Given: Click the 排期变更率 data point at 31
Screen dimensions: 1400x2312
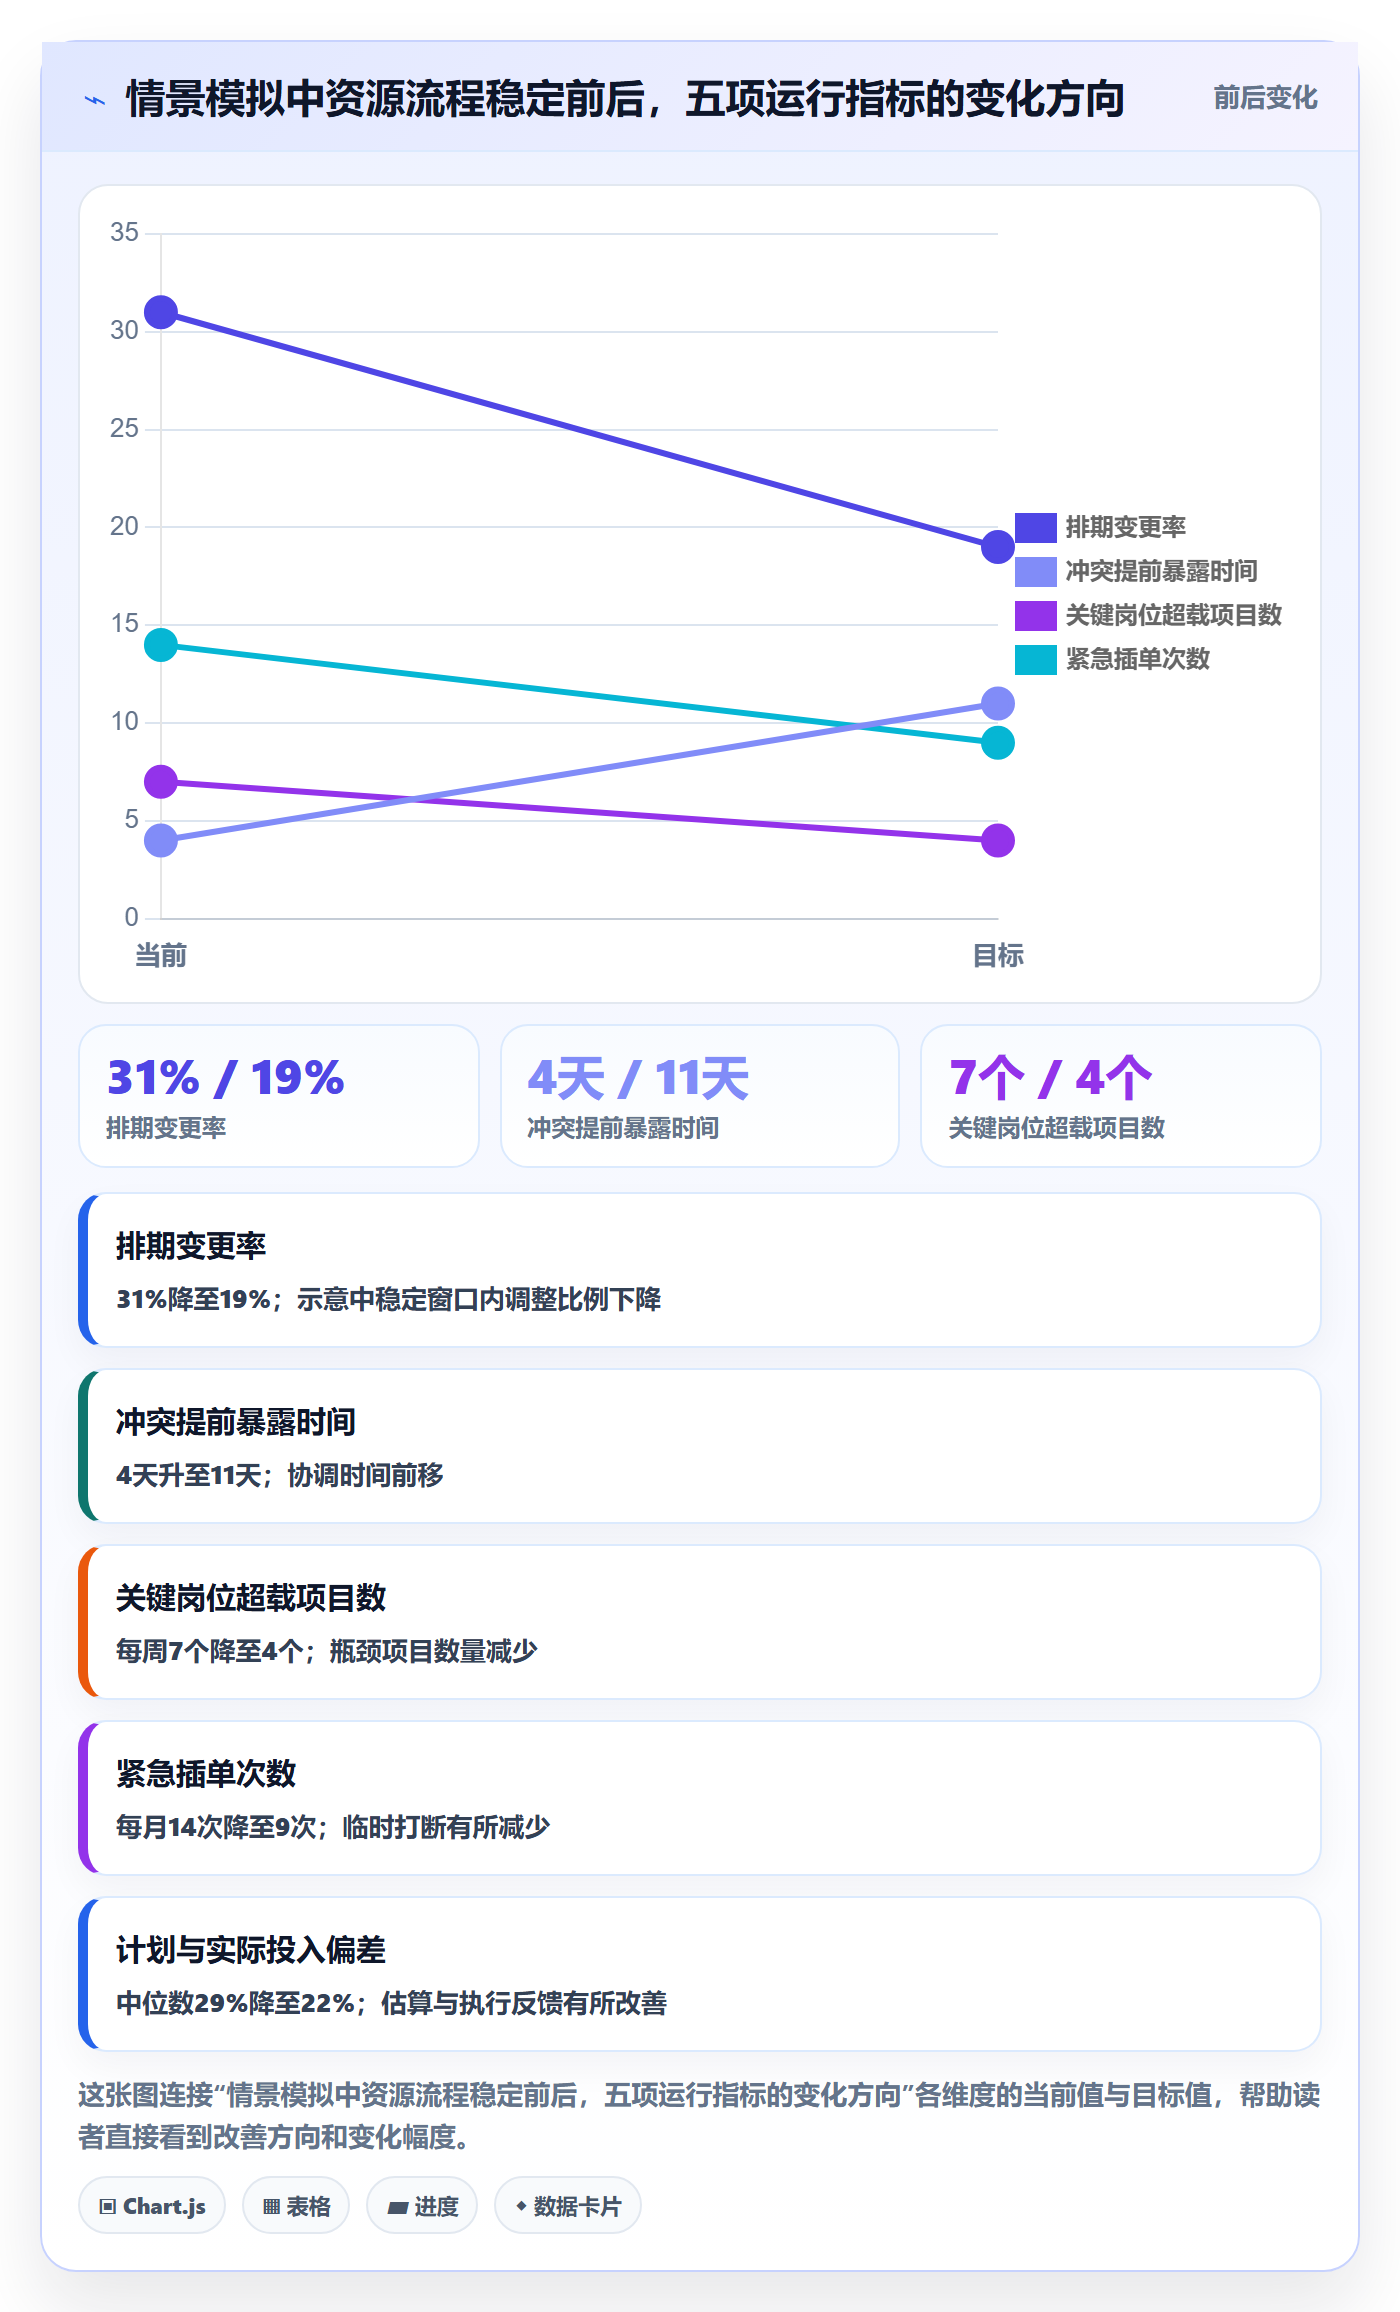Looking at the screenshot, I should pyautogui.click(x=161, y=313).
